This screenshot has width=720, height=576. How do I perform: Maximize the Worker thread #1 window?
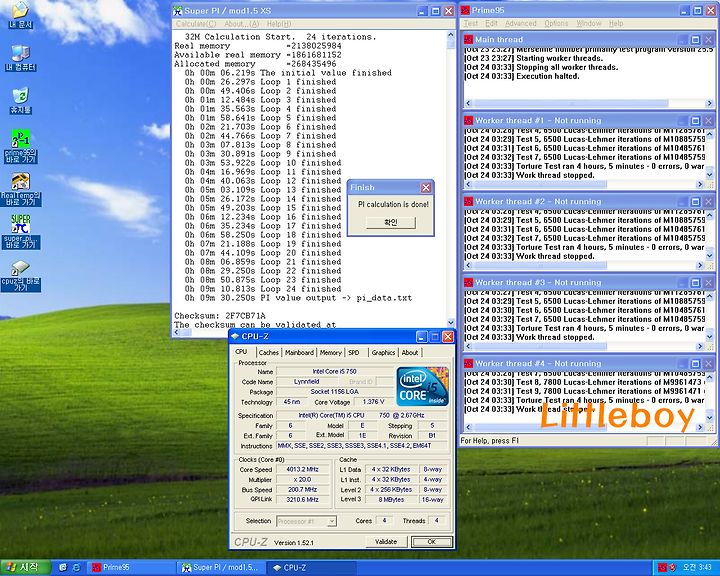click(695, 121)
